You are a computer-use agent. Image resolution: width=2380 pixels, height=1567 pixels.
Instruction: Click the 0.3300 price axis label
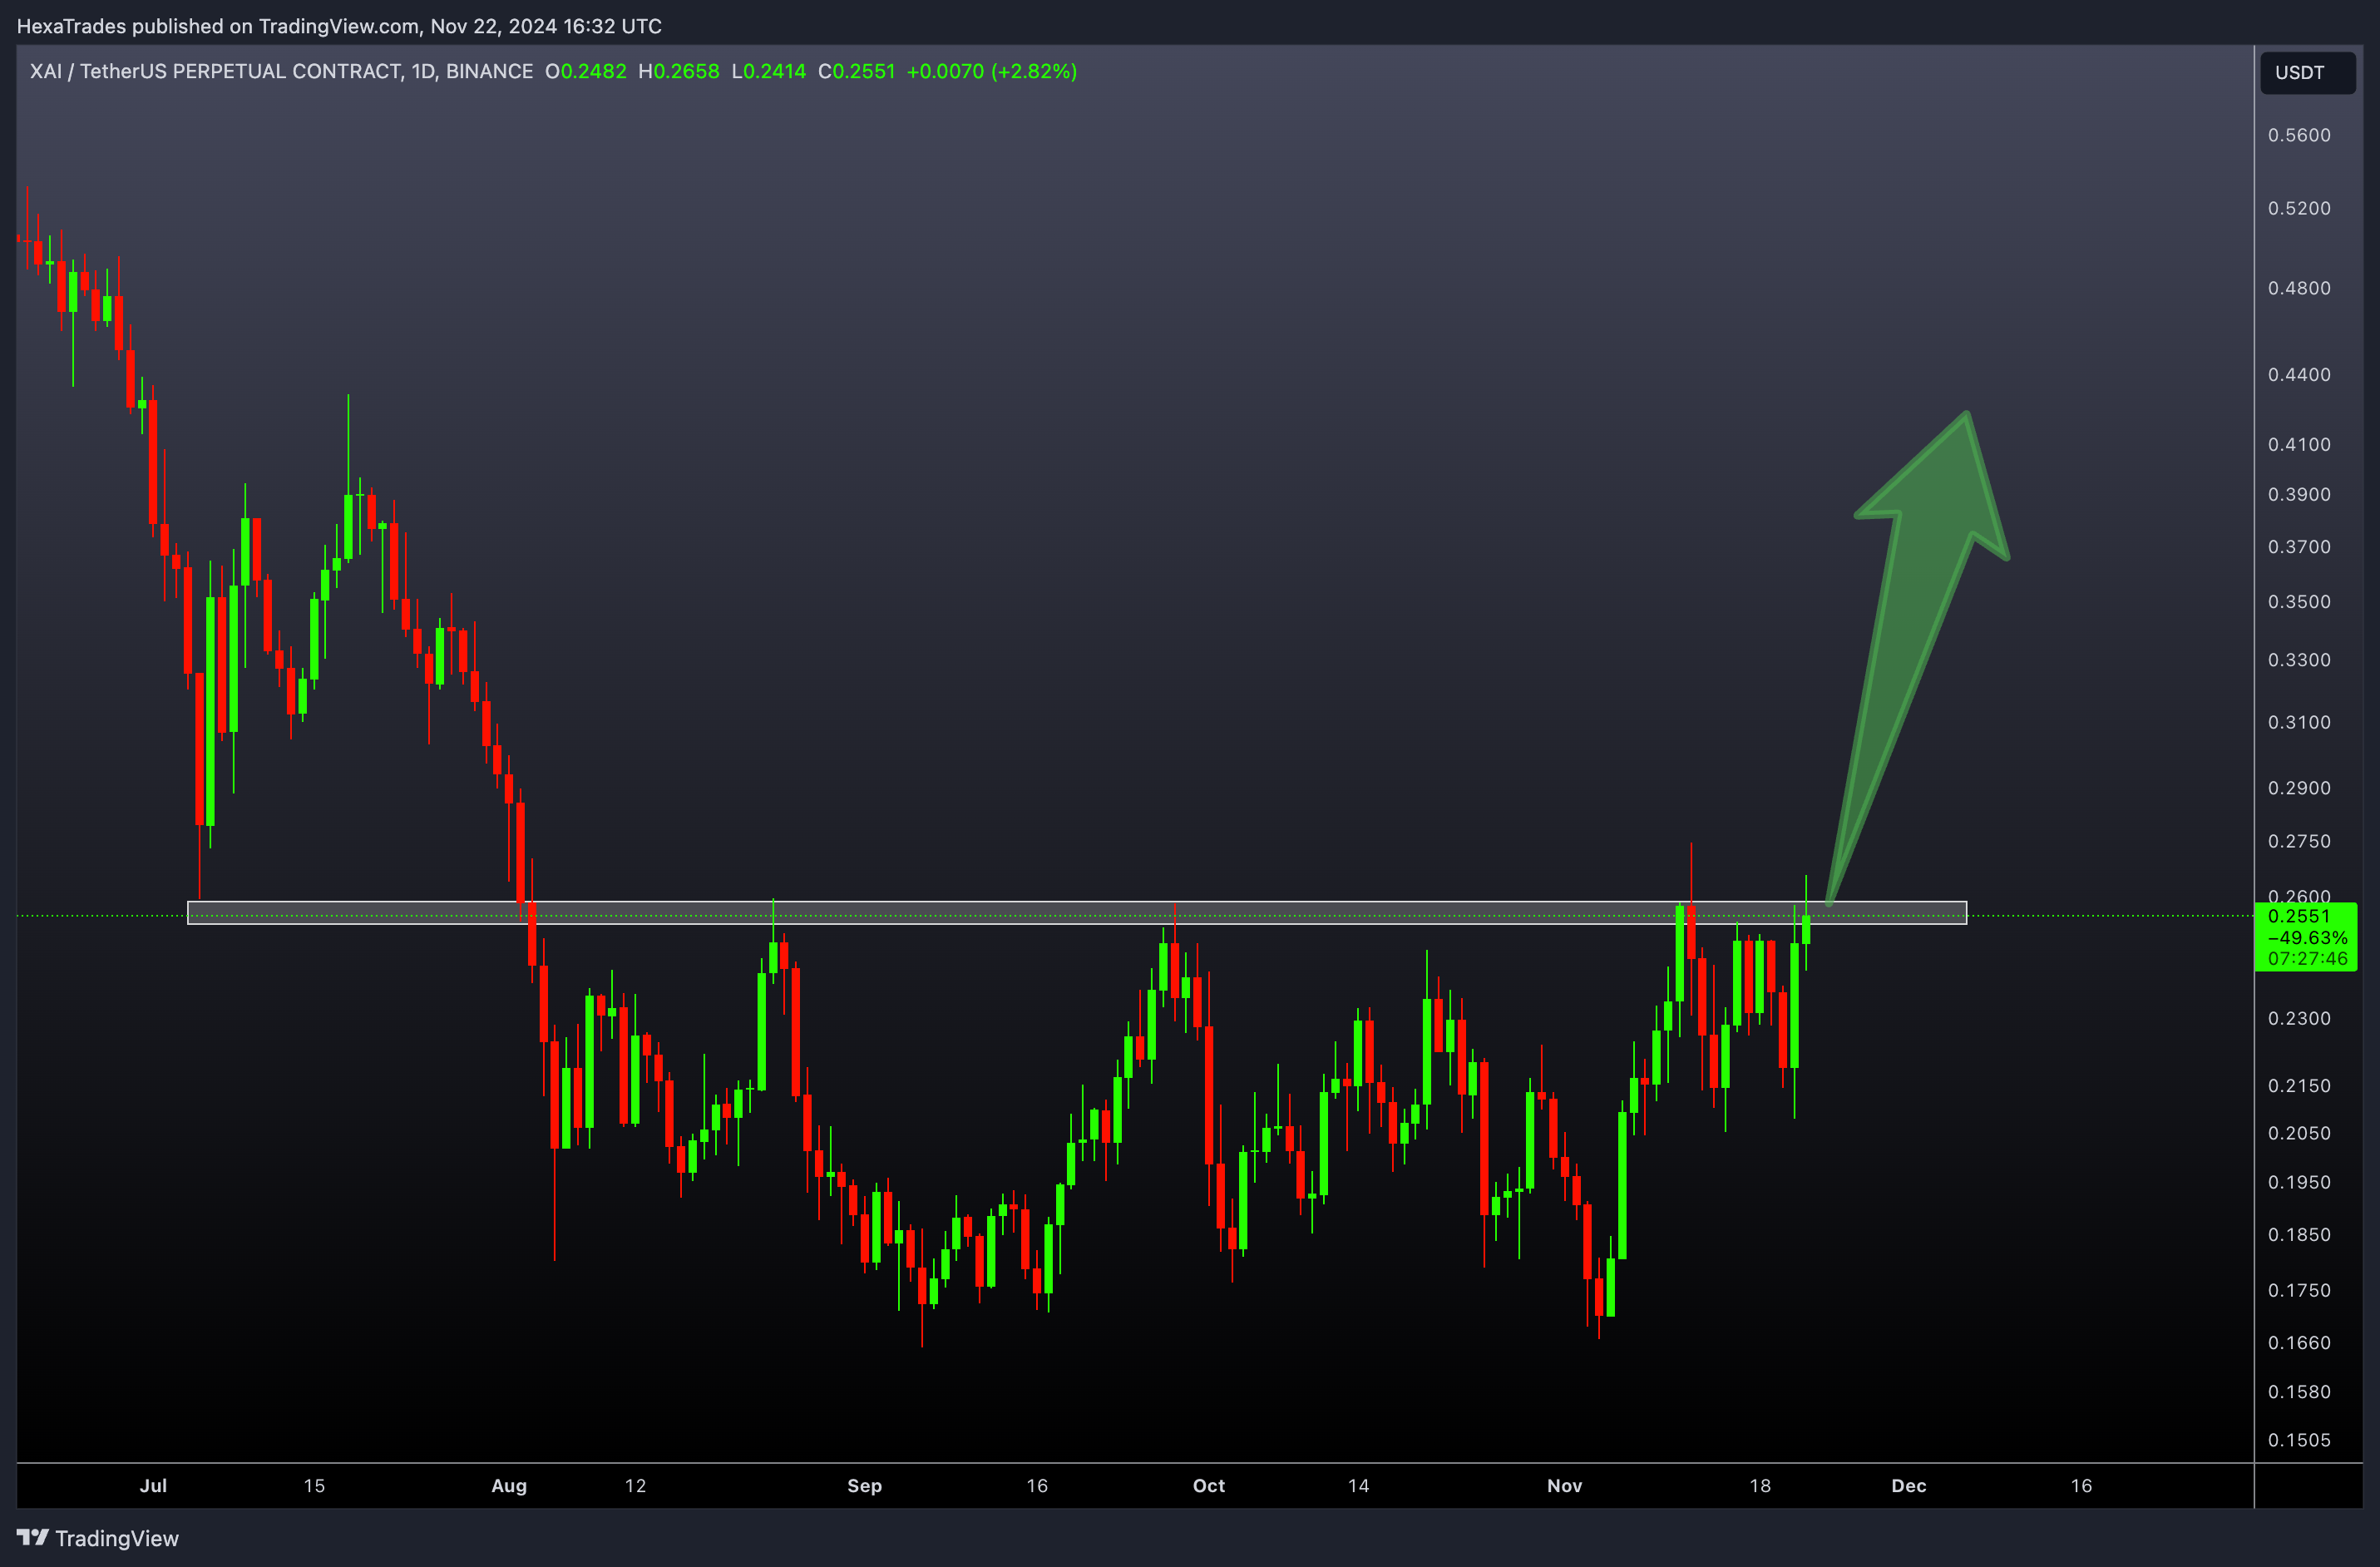click(x=2299, y=660)
